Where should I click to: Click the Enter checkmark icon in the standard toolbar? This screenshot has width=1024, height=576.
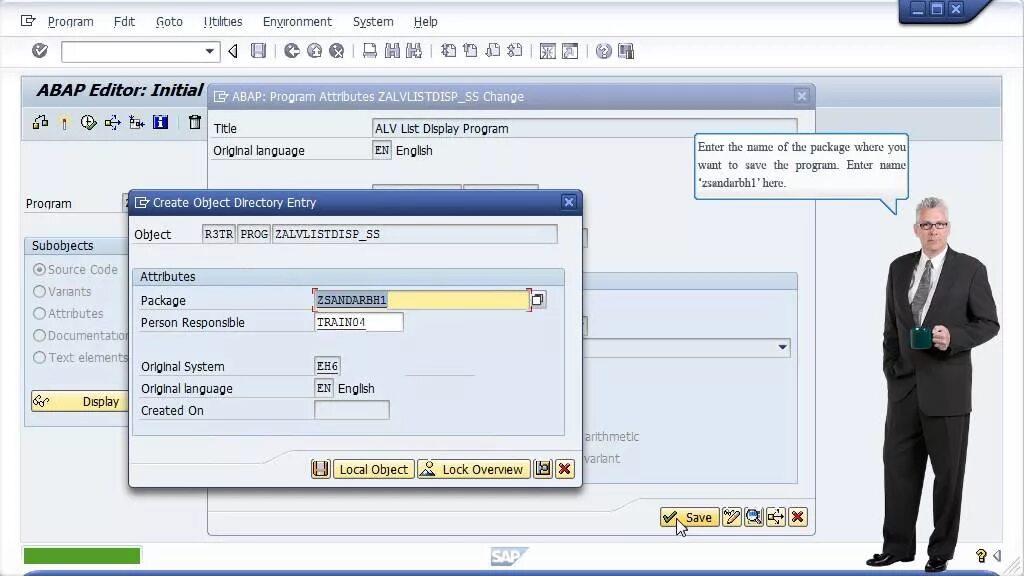(40, 51)
